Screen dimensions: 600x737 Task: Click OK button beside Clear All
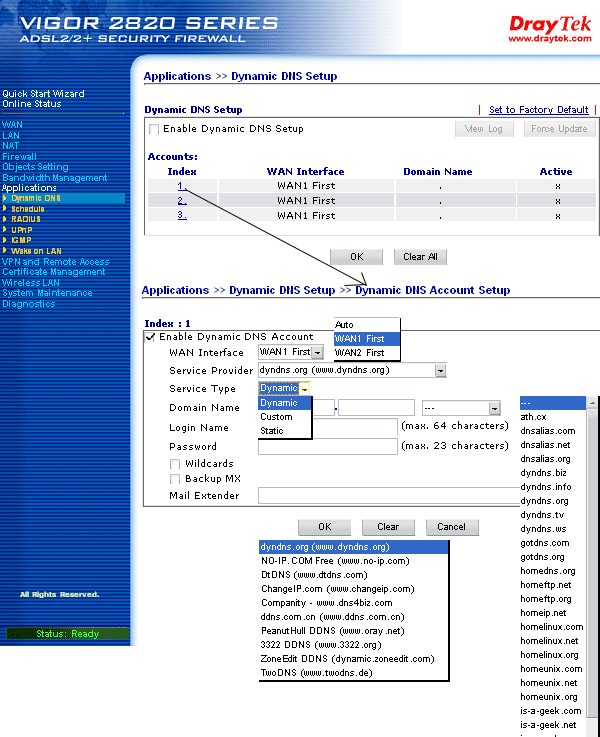coord(357,257)
